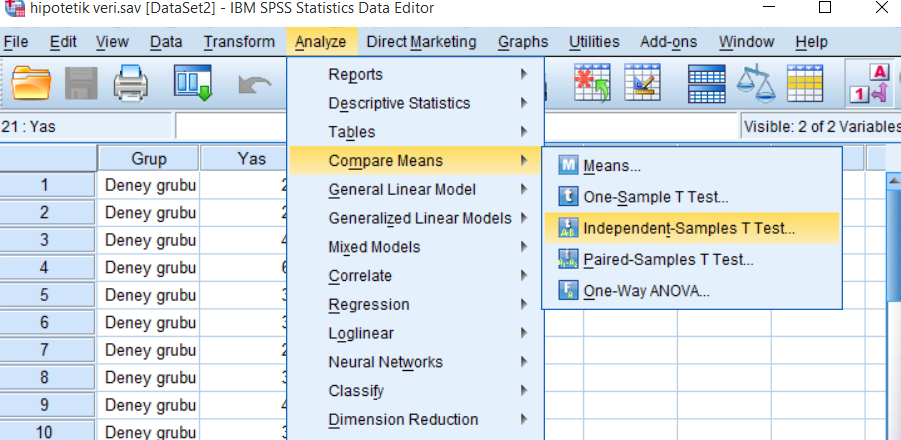
Task: Click the Means icon in submenu
Action: [x=568, y=166]
